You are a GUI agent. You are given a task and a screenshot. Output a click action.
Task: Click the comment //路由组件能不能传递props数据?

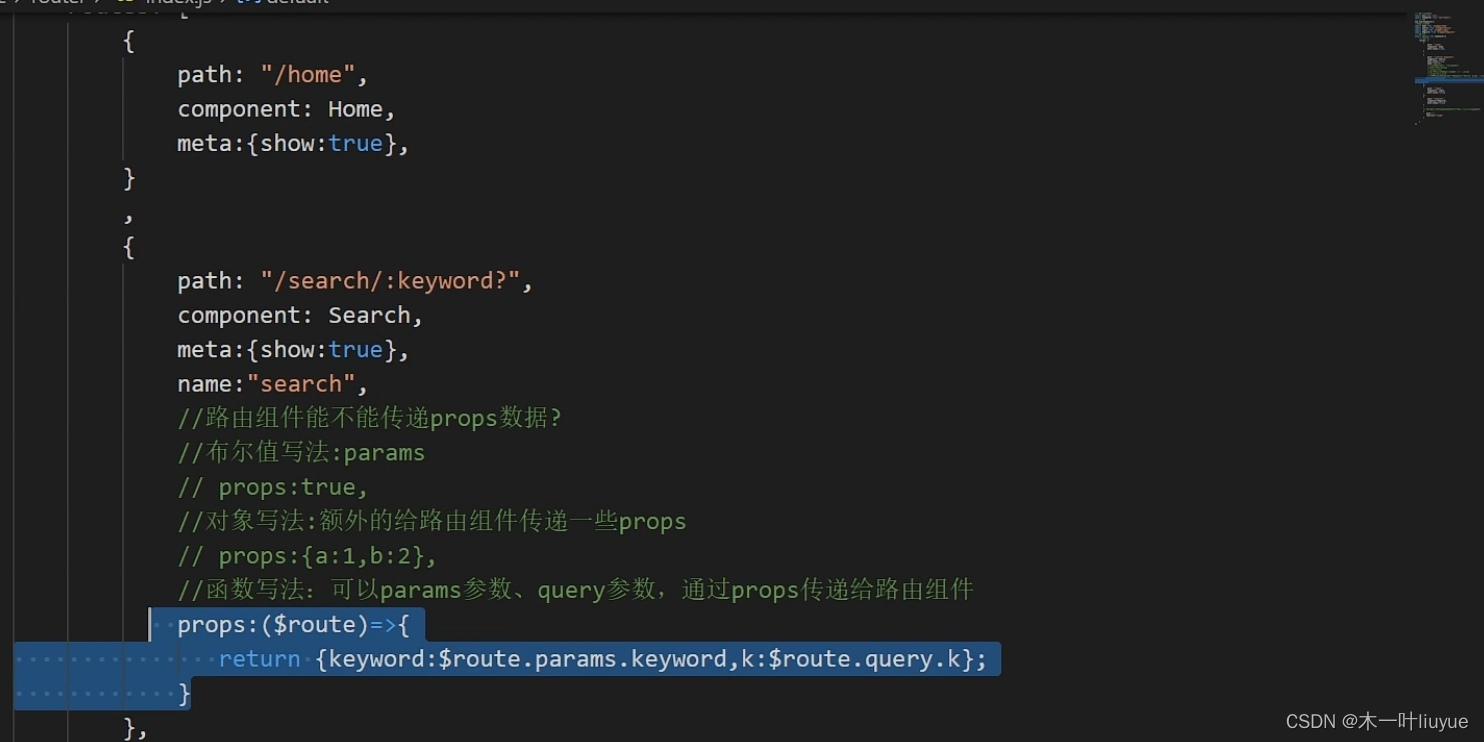[370, 418]
